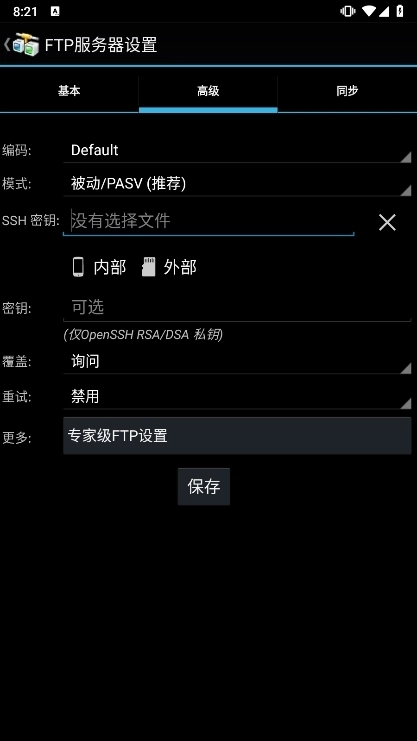This screenshot has height=741, width=417.
Task: Select the 高级 tab
Action: (208, 91)
